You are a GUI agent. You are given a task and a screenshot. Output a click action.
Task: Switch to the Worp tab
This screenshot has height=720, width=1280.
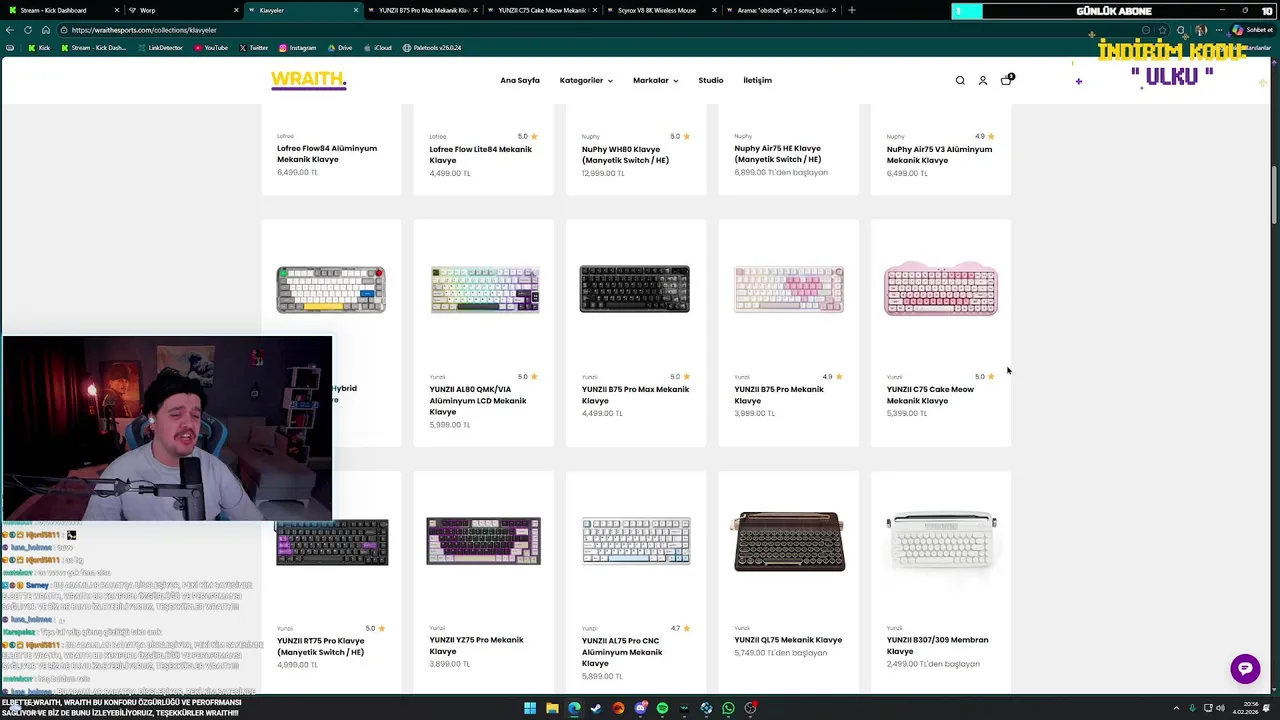coord(182,10)
